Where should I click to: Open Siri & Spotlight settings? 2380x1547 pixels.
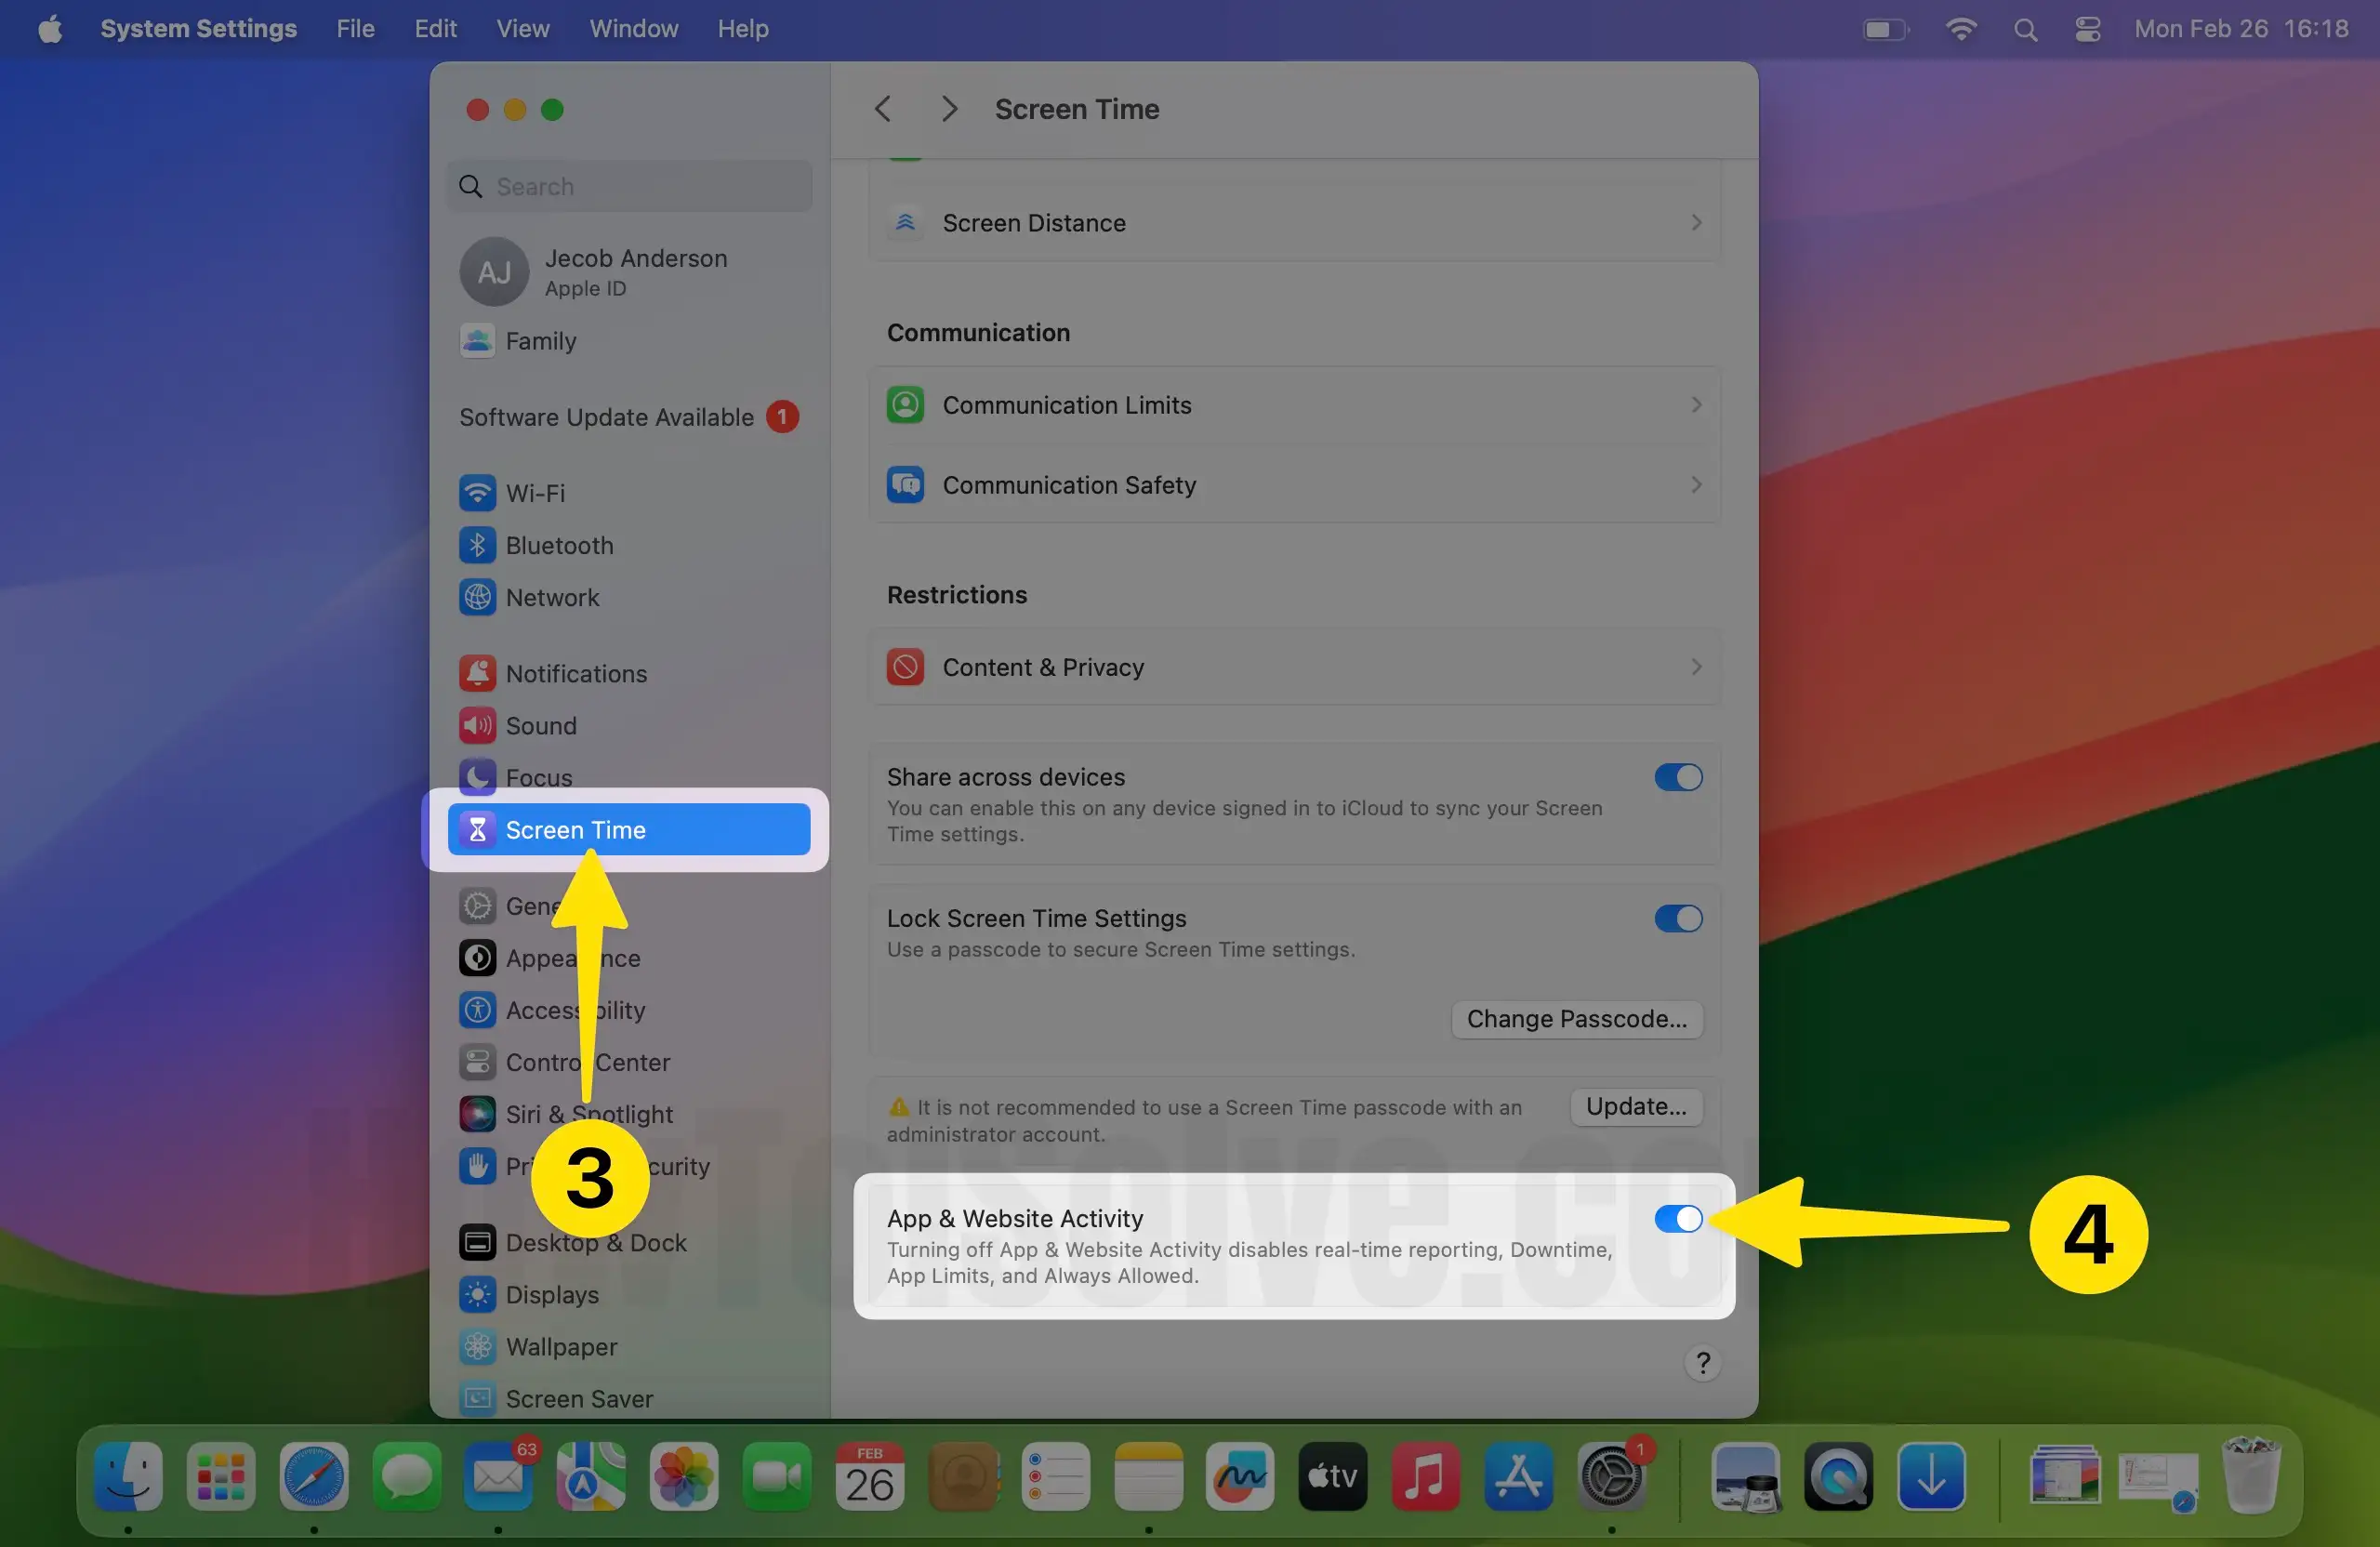pos(478,1114)
